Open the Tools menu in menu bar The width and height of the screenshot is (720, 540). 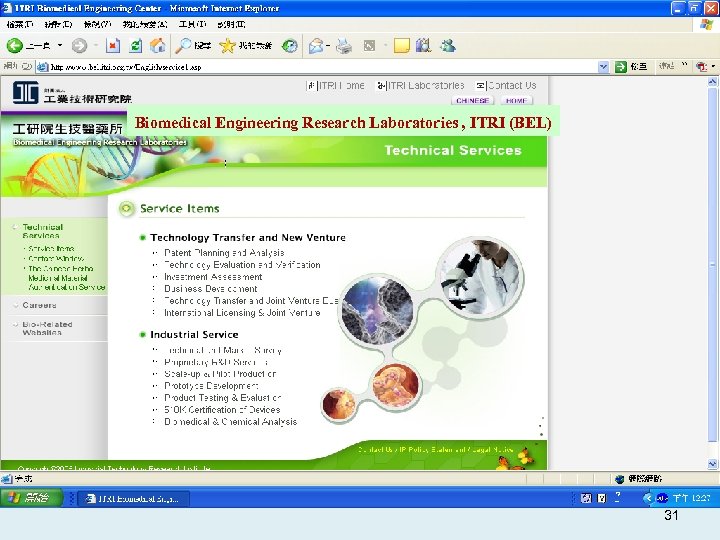[x=192, y=24]
